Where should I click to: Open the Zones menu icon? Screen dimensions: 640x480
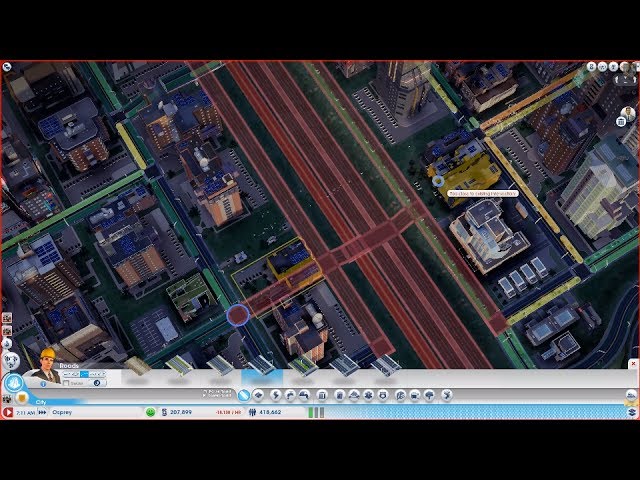coord(259,395)
